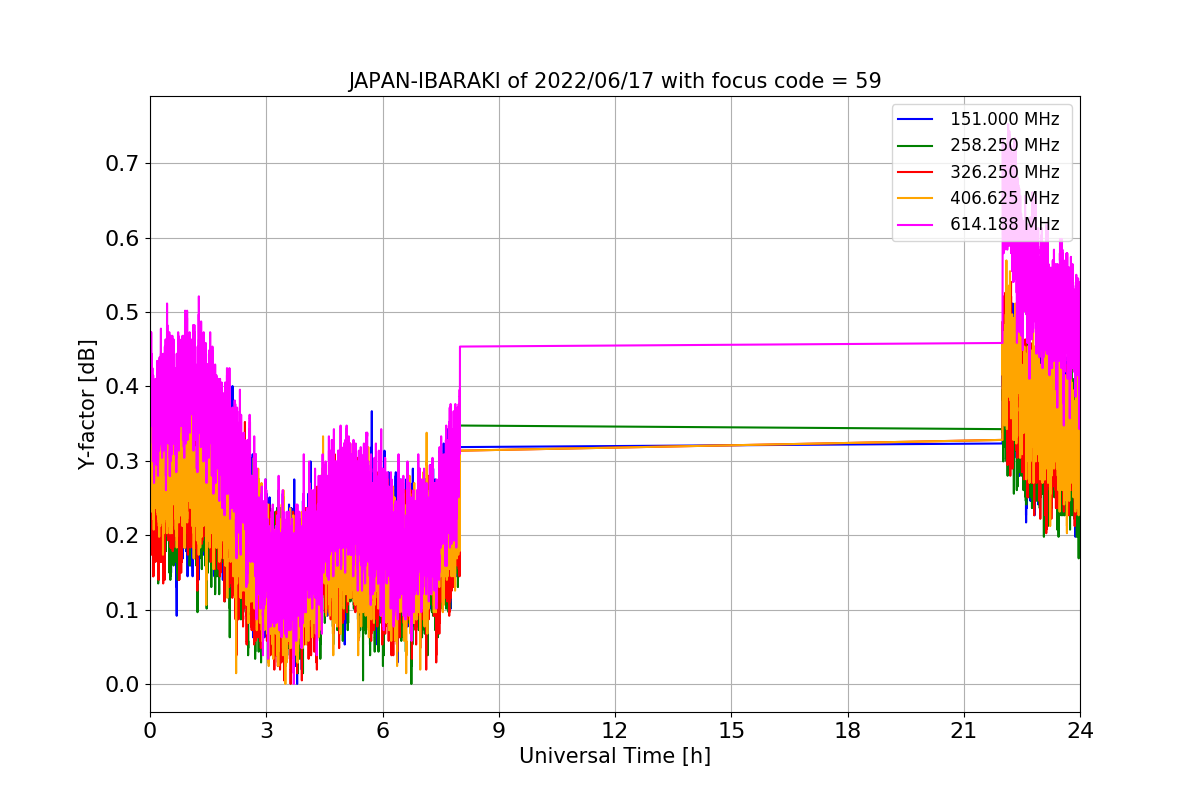Screen dimensions: 1200x800
Task: Click the x-axis tick label 9
Action: click(x=499, y=730)
